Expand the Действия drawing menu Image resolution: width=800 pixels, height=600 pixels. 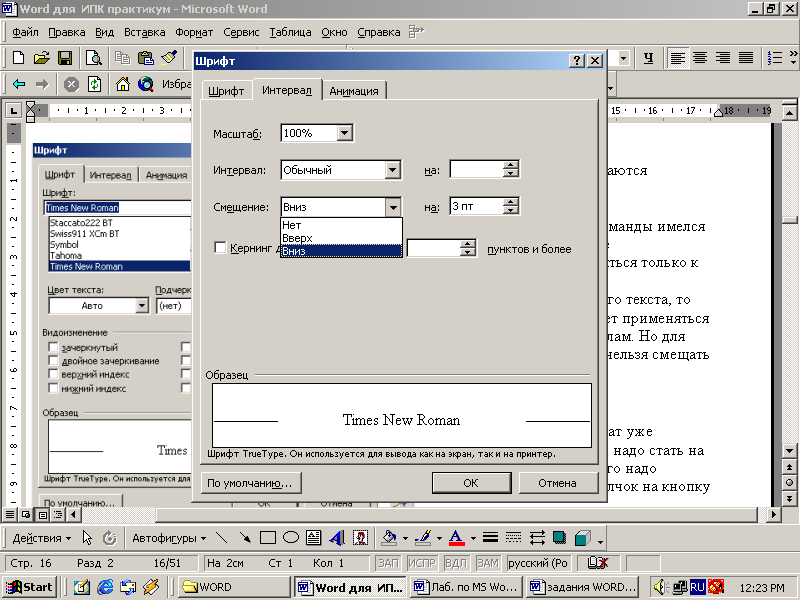pos(42,538)
